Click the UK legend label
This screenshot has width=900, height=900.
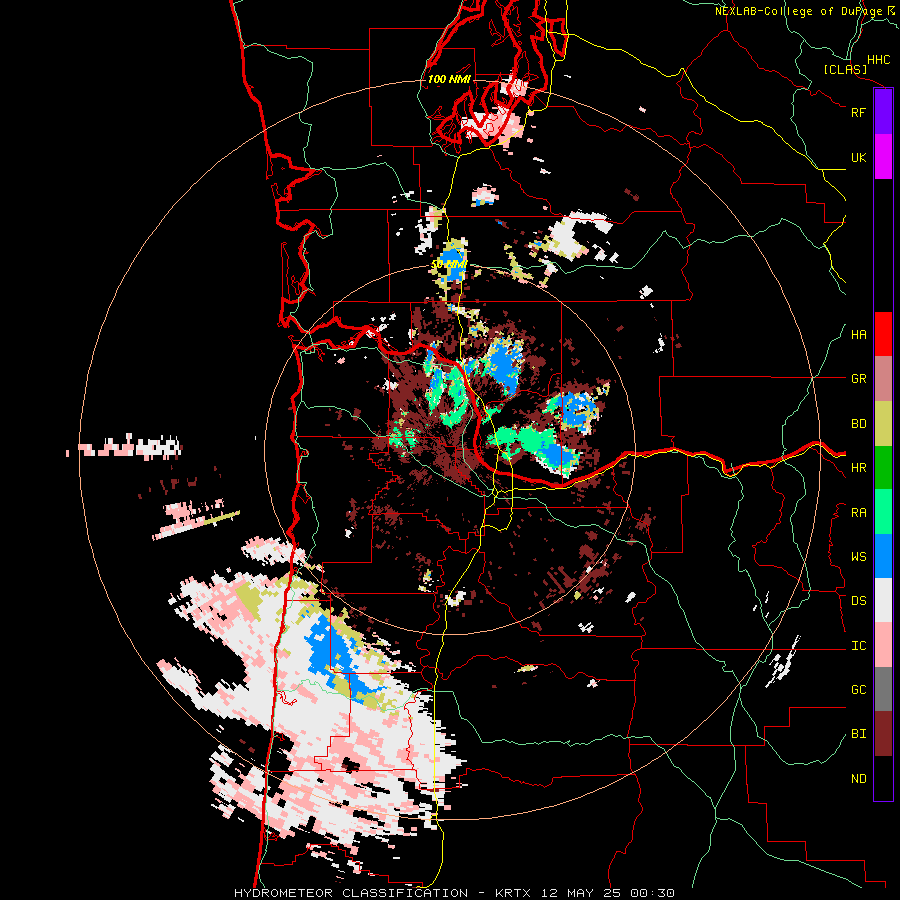coord(858,157)
